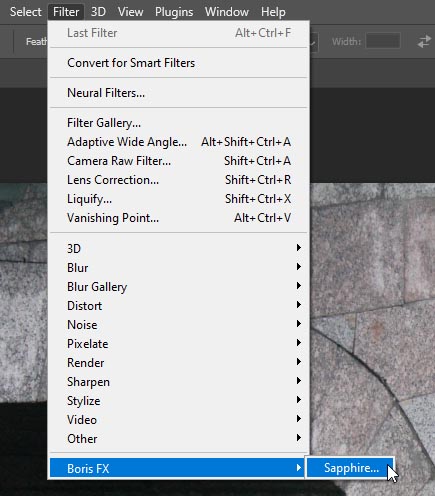
Task: Expand the 3D filter submenu
Action: pyautogui.click(x=179, y=249)
